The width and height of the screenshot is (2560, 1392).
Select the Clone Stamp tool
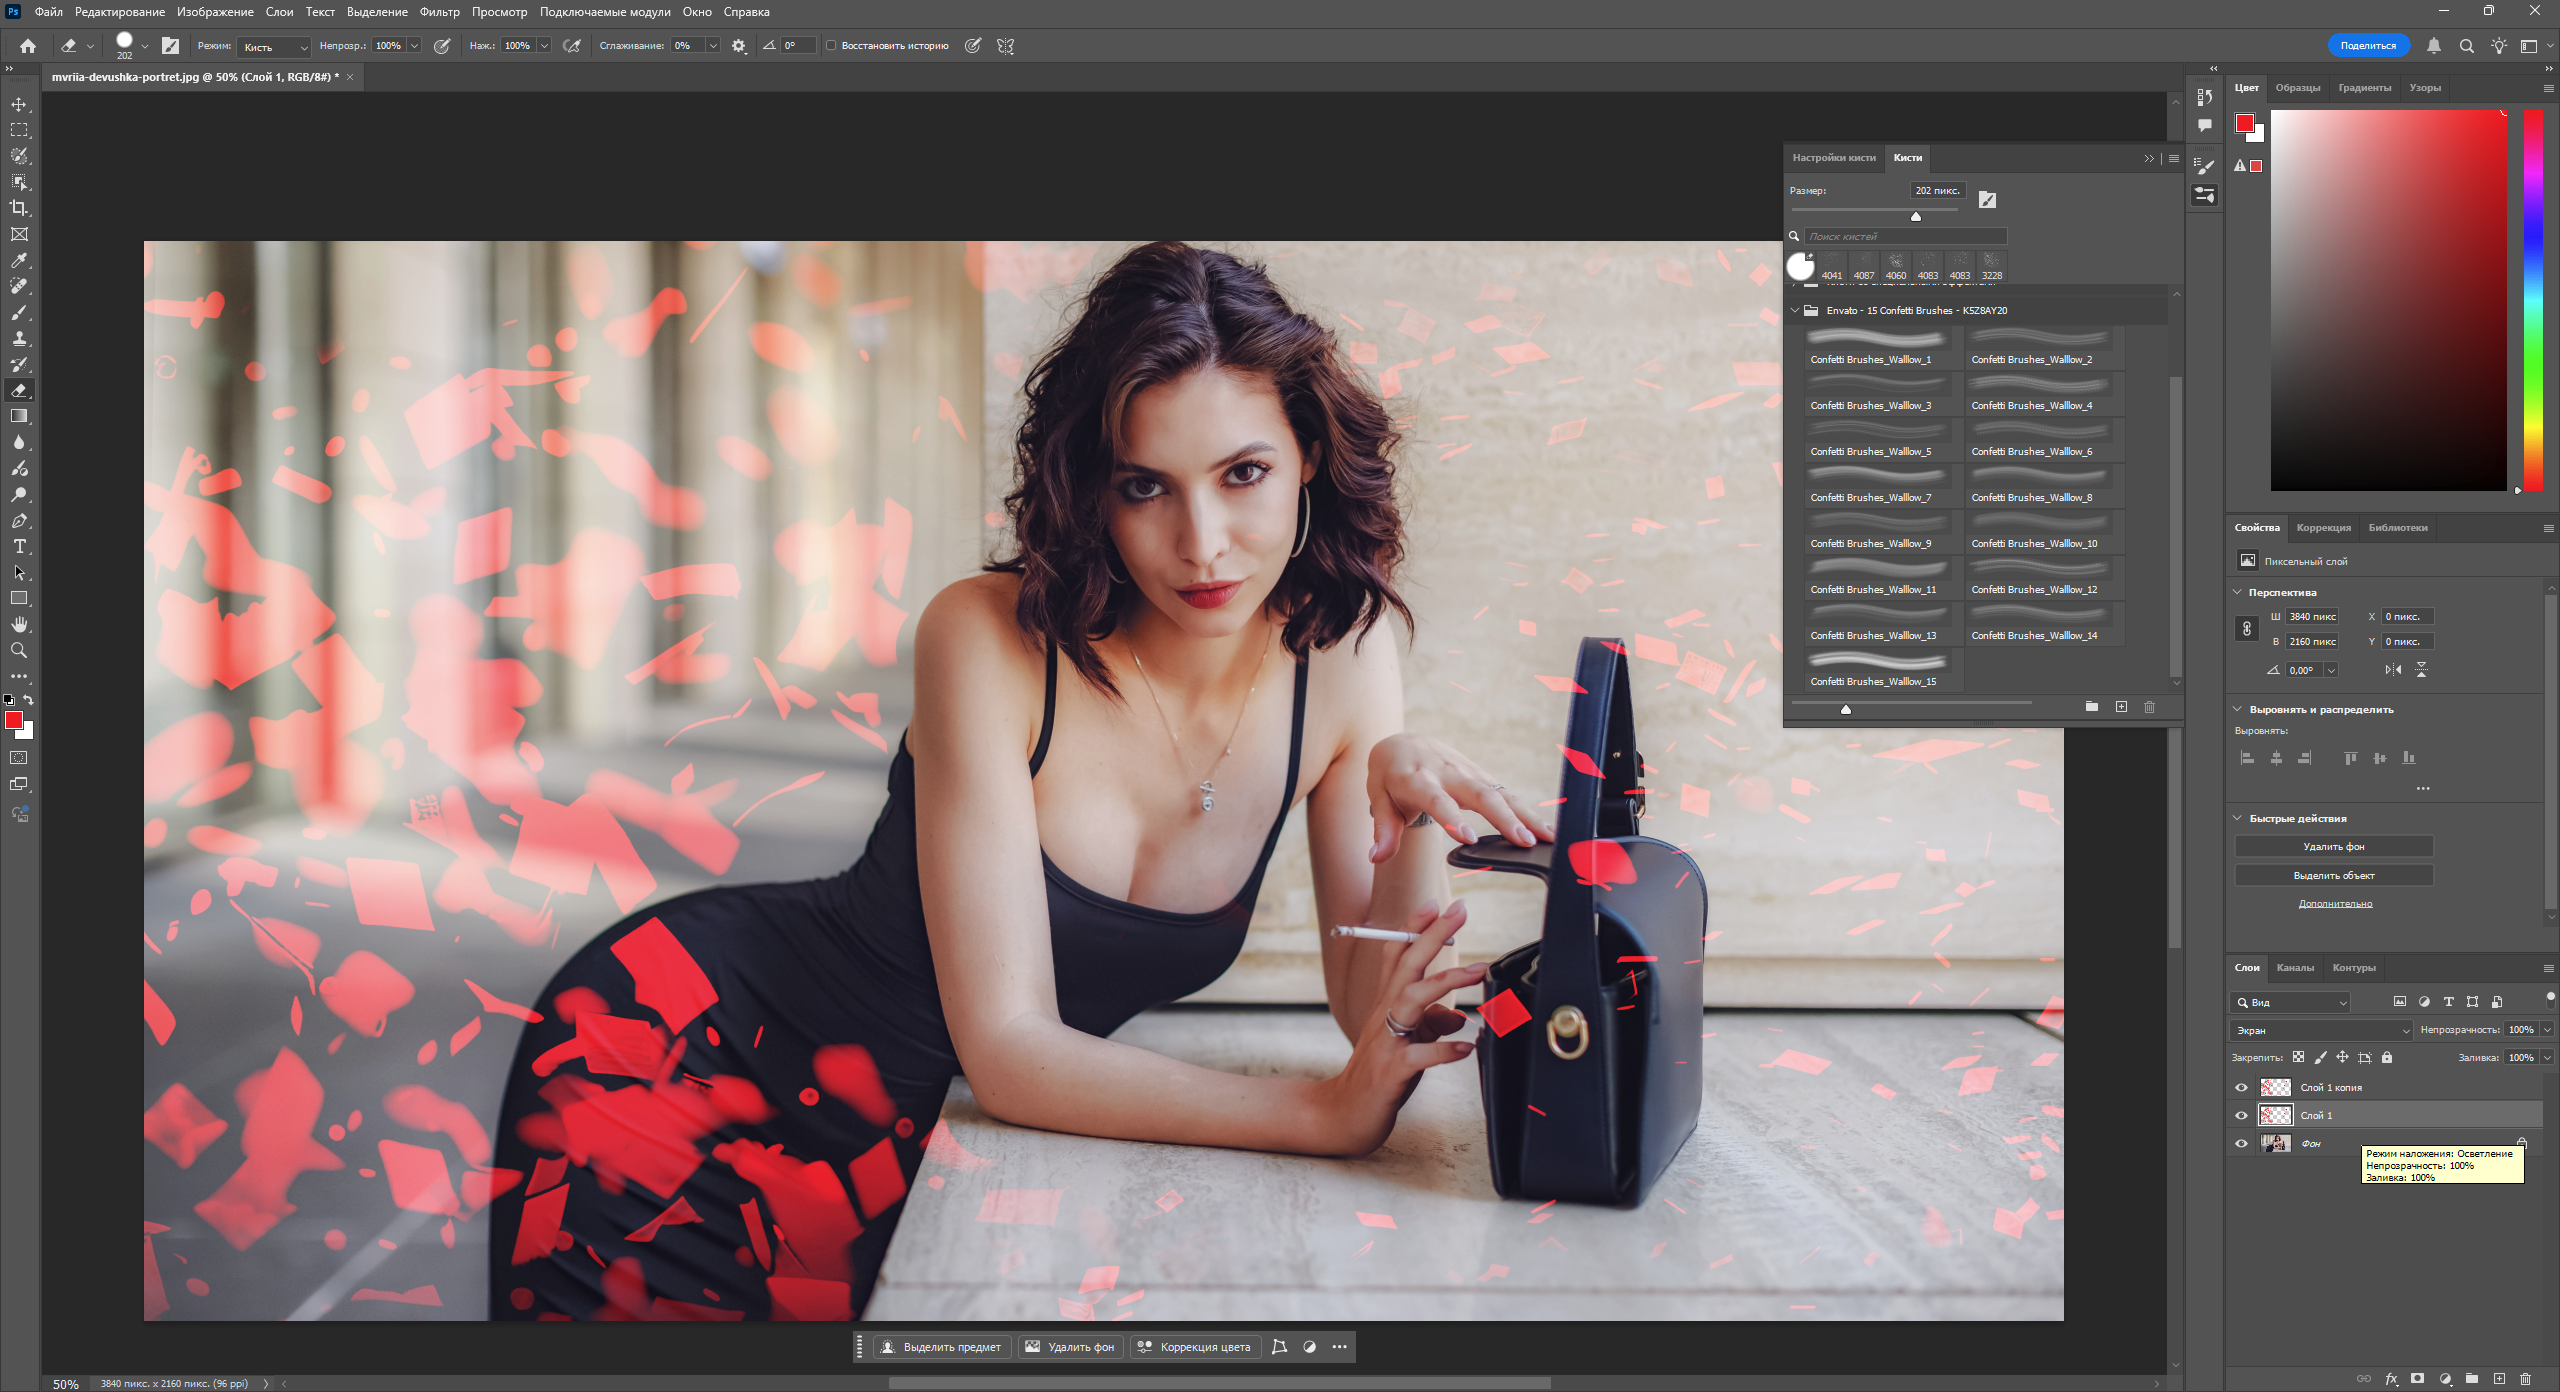tap(19, 338)
